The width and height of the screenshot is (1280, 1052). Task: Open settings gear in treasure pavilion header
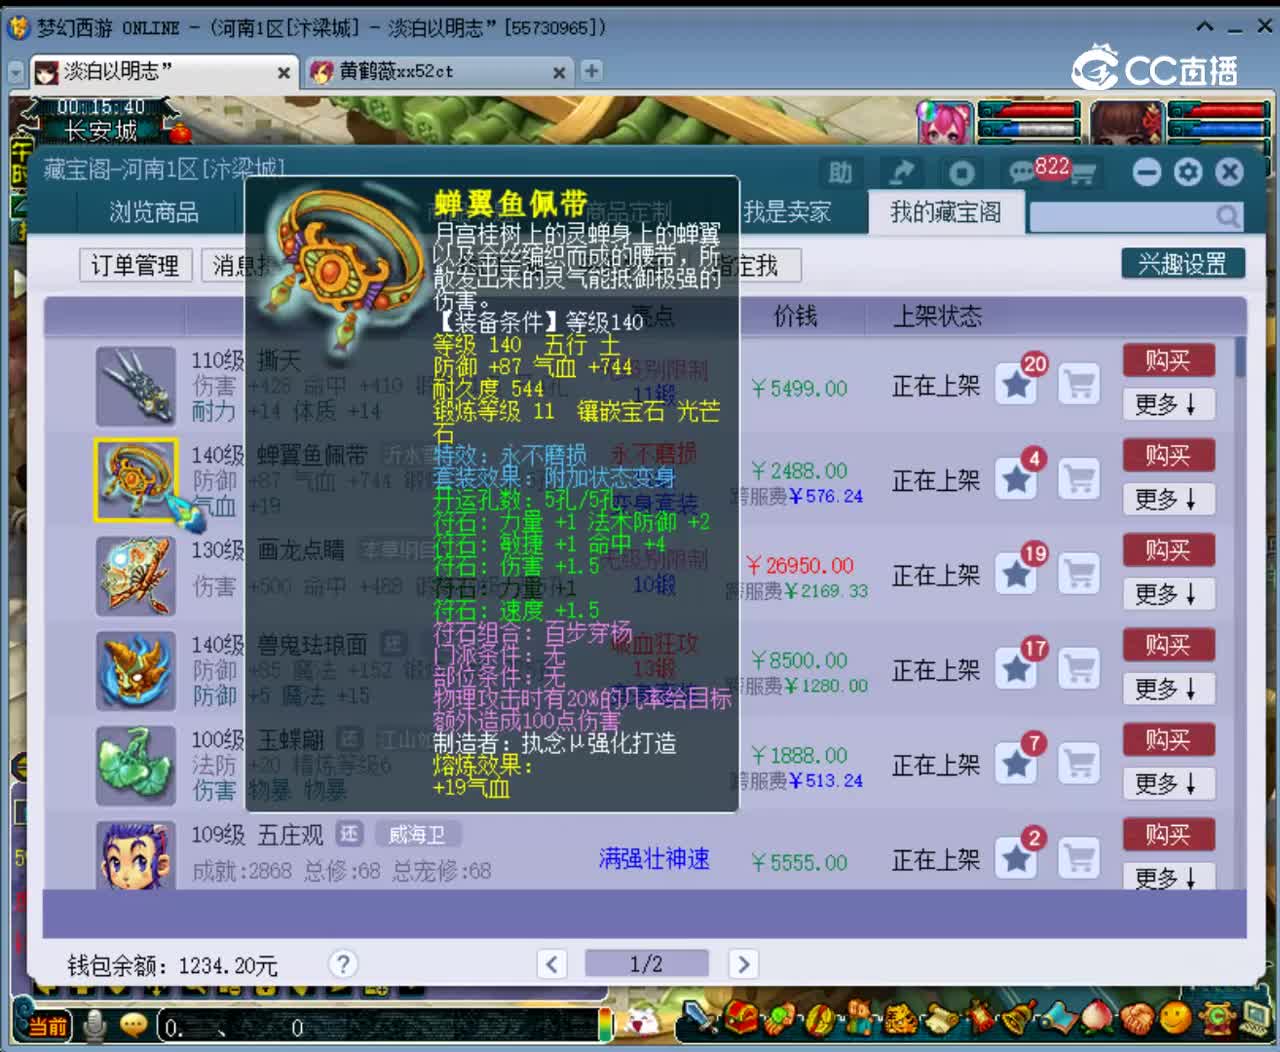click(1188, 172)
